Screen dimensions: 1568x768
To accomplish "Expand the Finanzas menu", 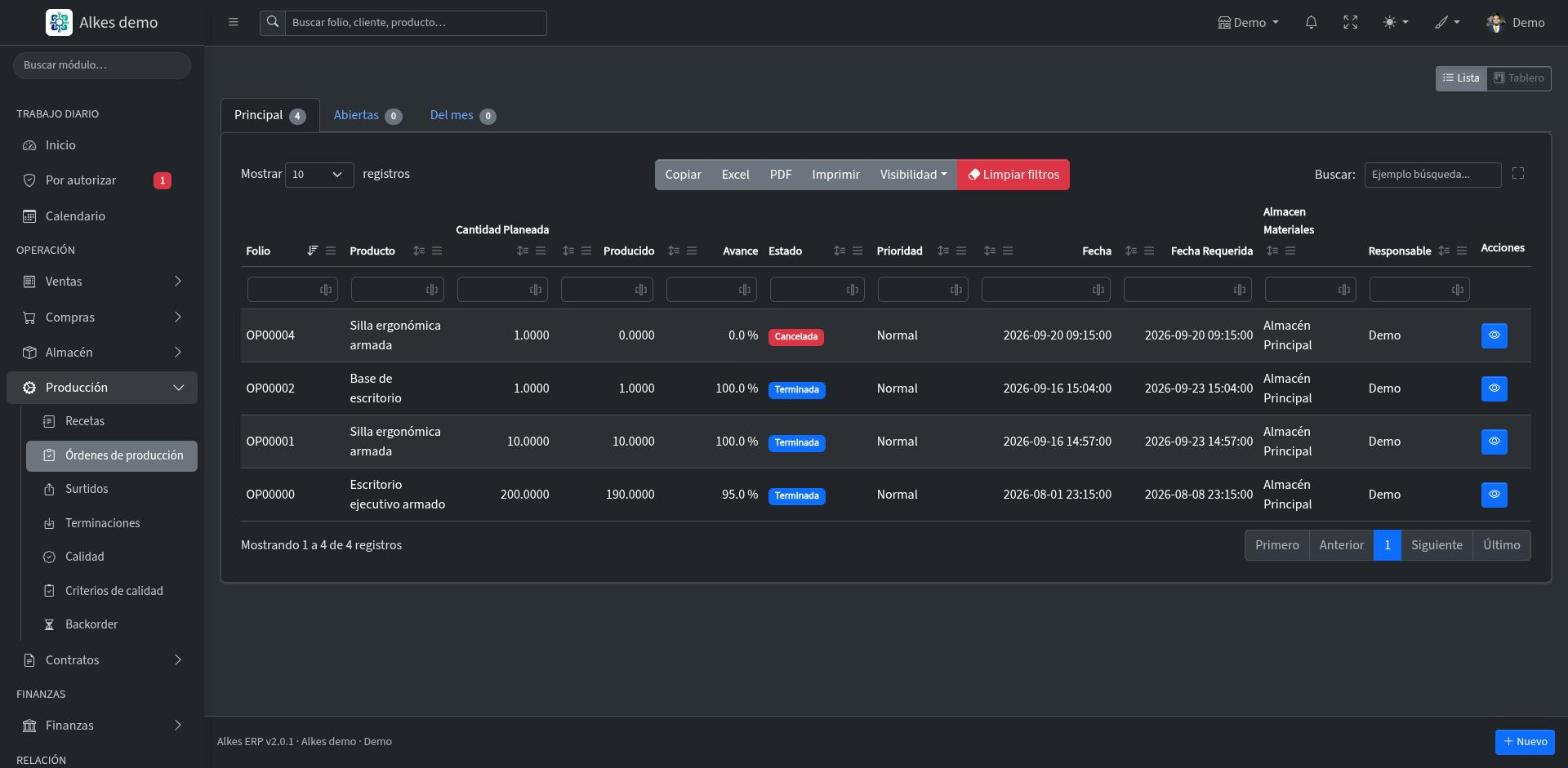I will coord(102,725).
